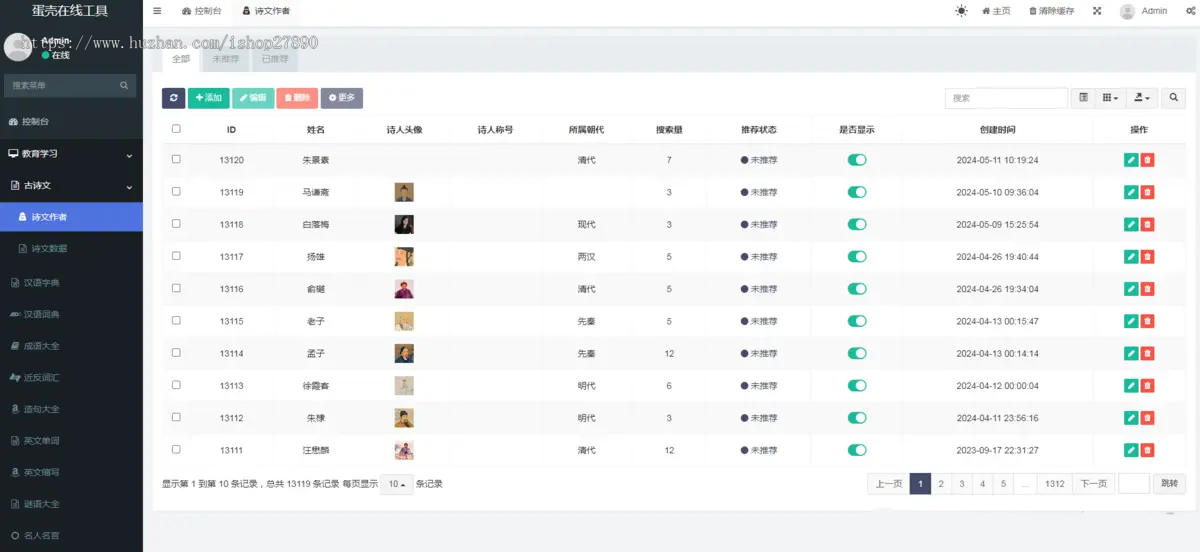
Task: Click edit icon for row 13113
Action: tap(1131, 386)
